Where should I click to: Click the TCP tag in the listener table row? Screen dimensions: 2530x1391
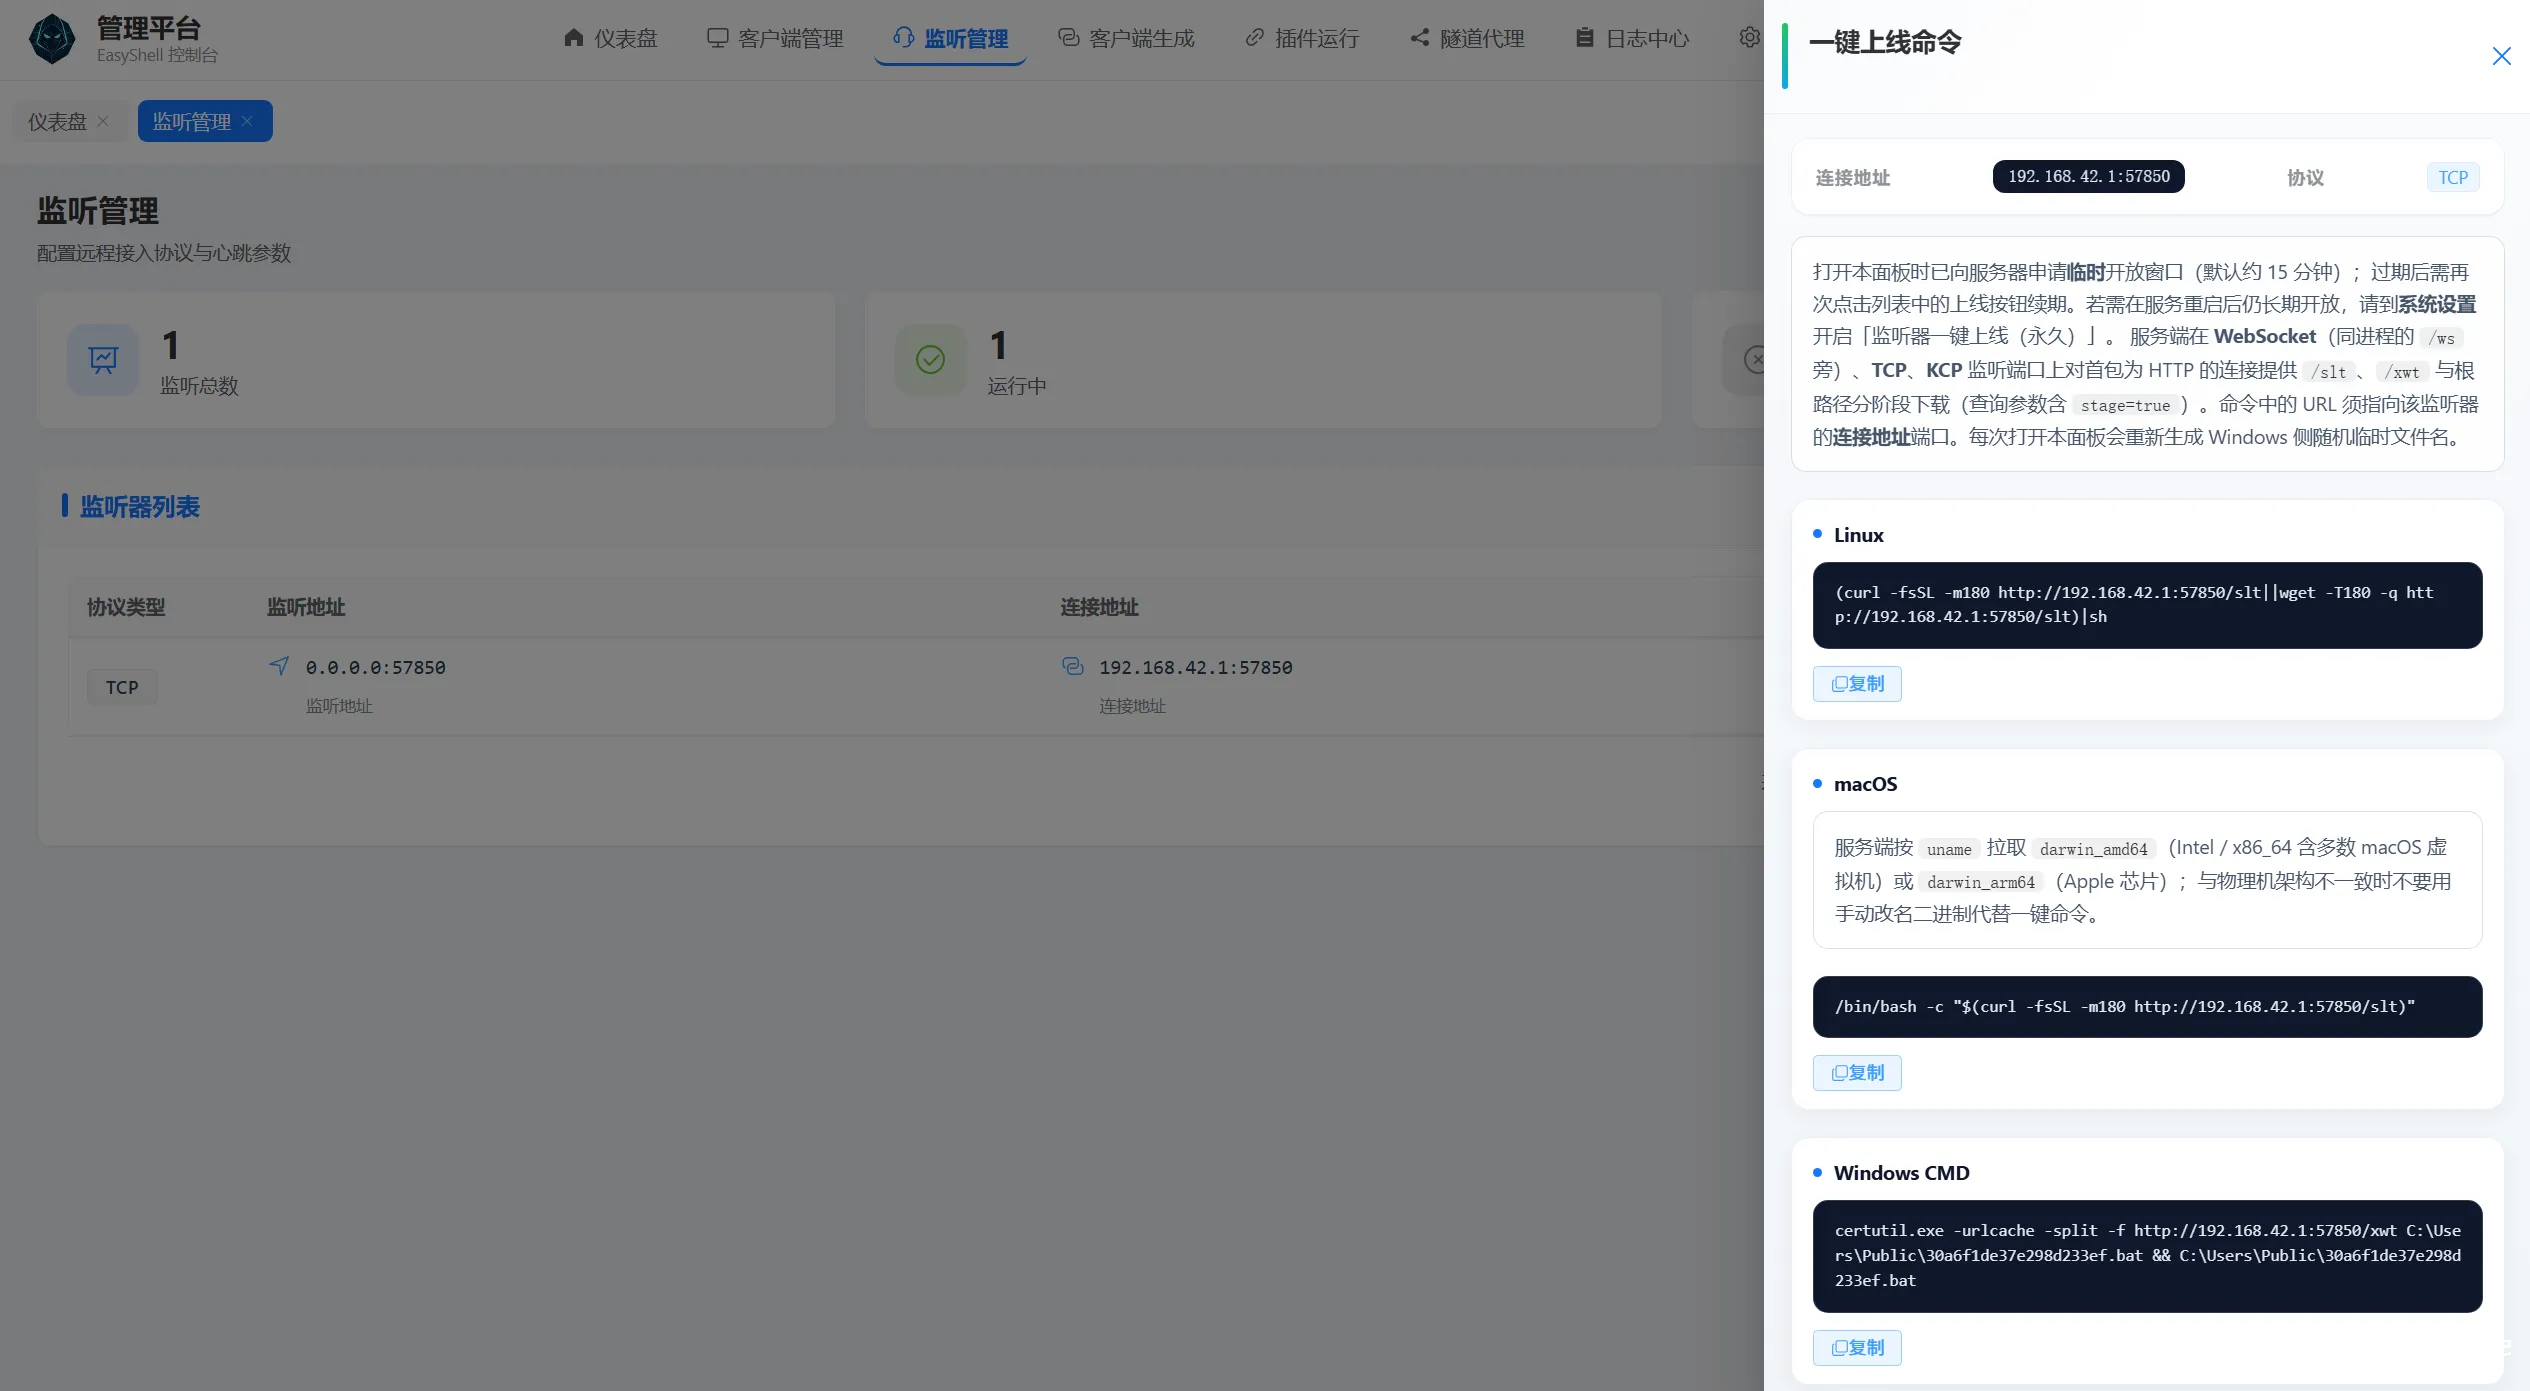(x=122, y=687)
